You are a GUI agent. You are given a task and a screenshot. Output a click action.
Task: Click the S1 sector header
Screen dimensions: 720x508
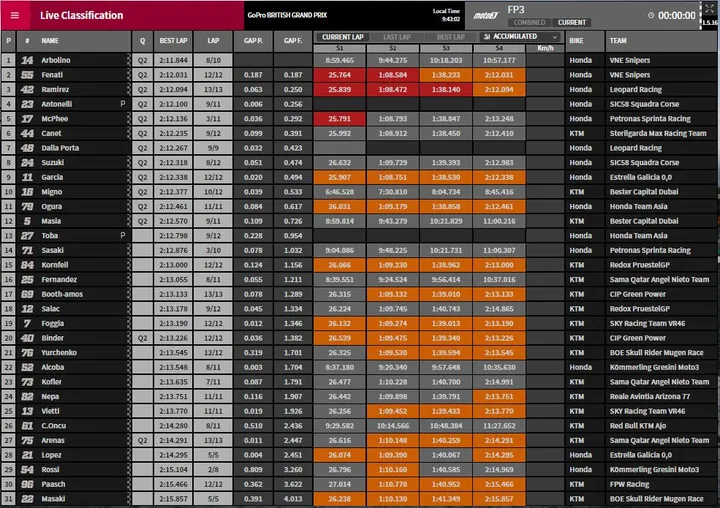[x=339, y=48]
